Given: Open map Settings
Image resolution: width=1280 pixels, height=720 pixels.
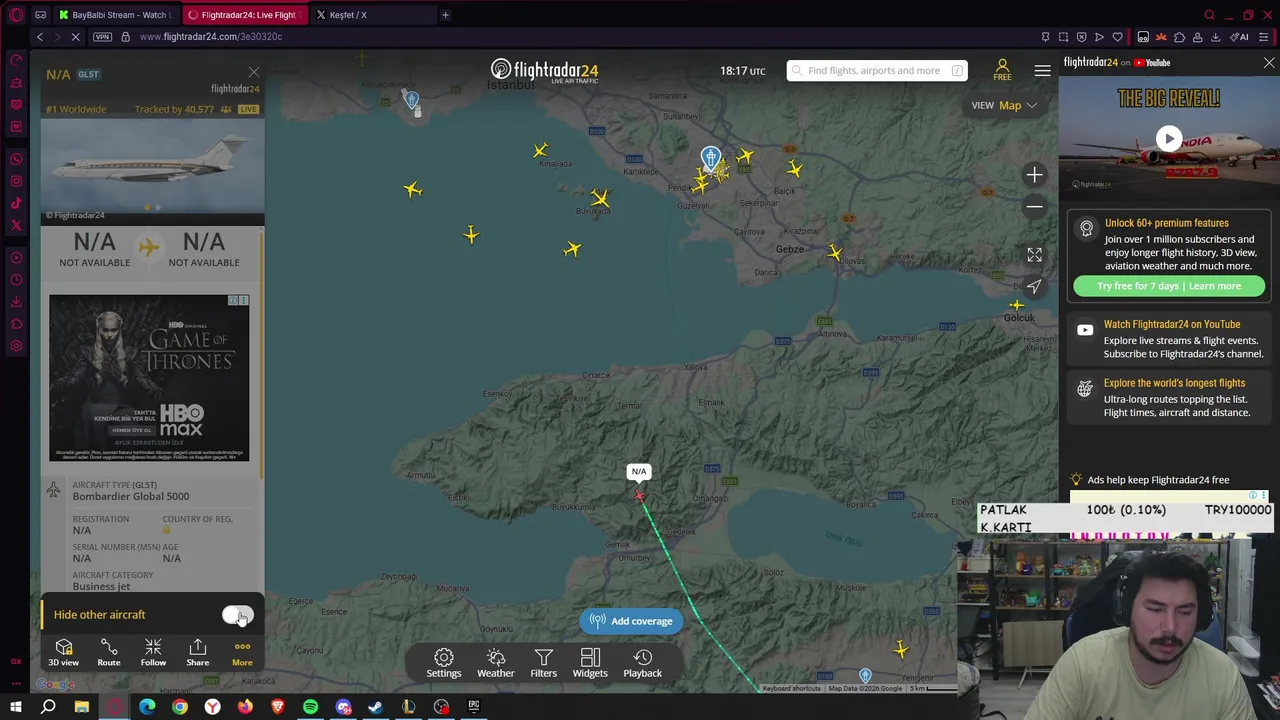Looking at the screenshot, I should (444, 662).
